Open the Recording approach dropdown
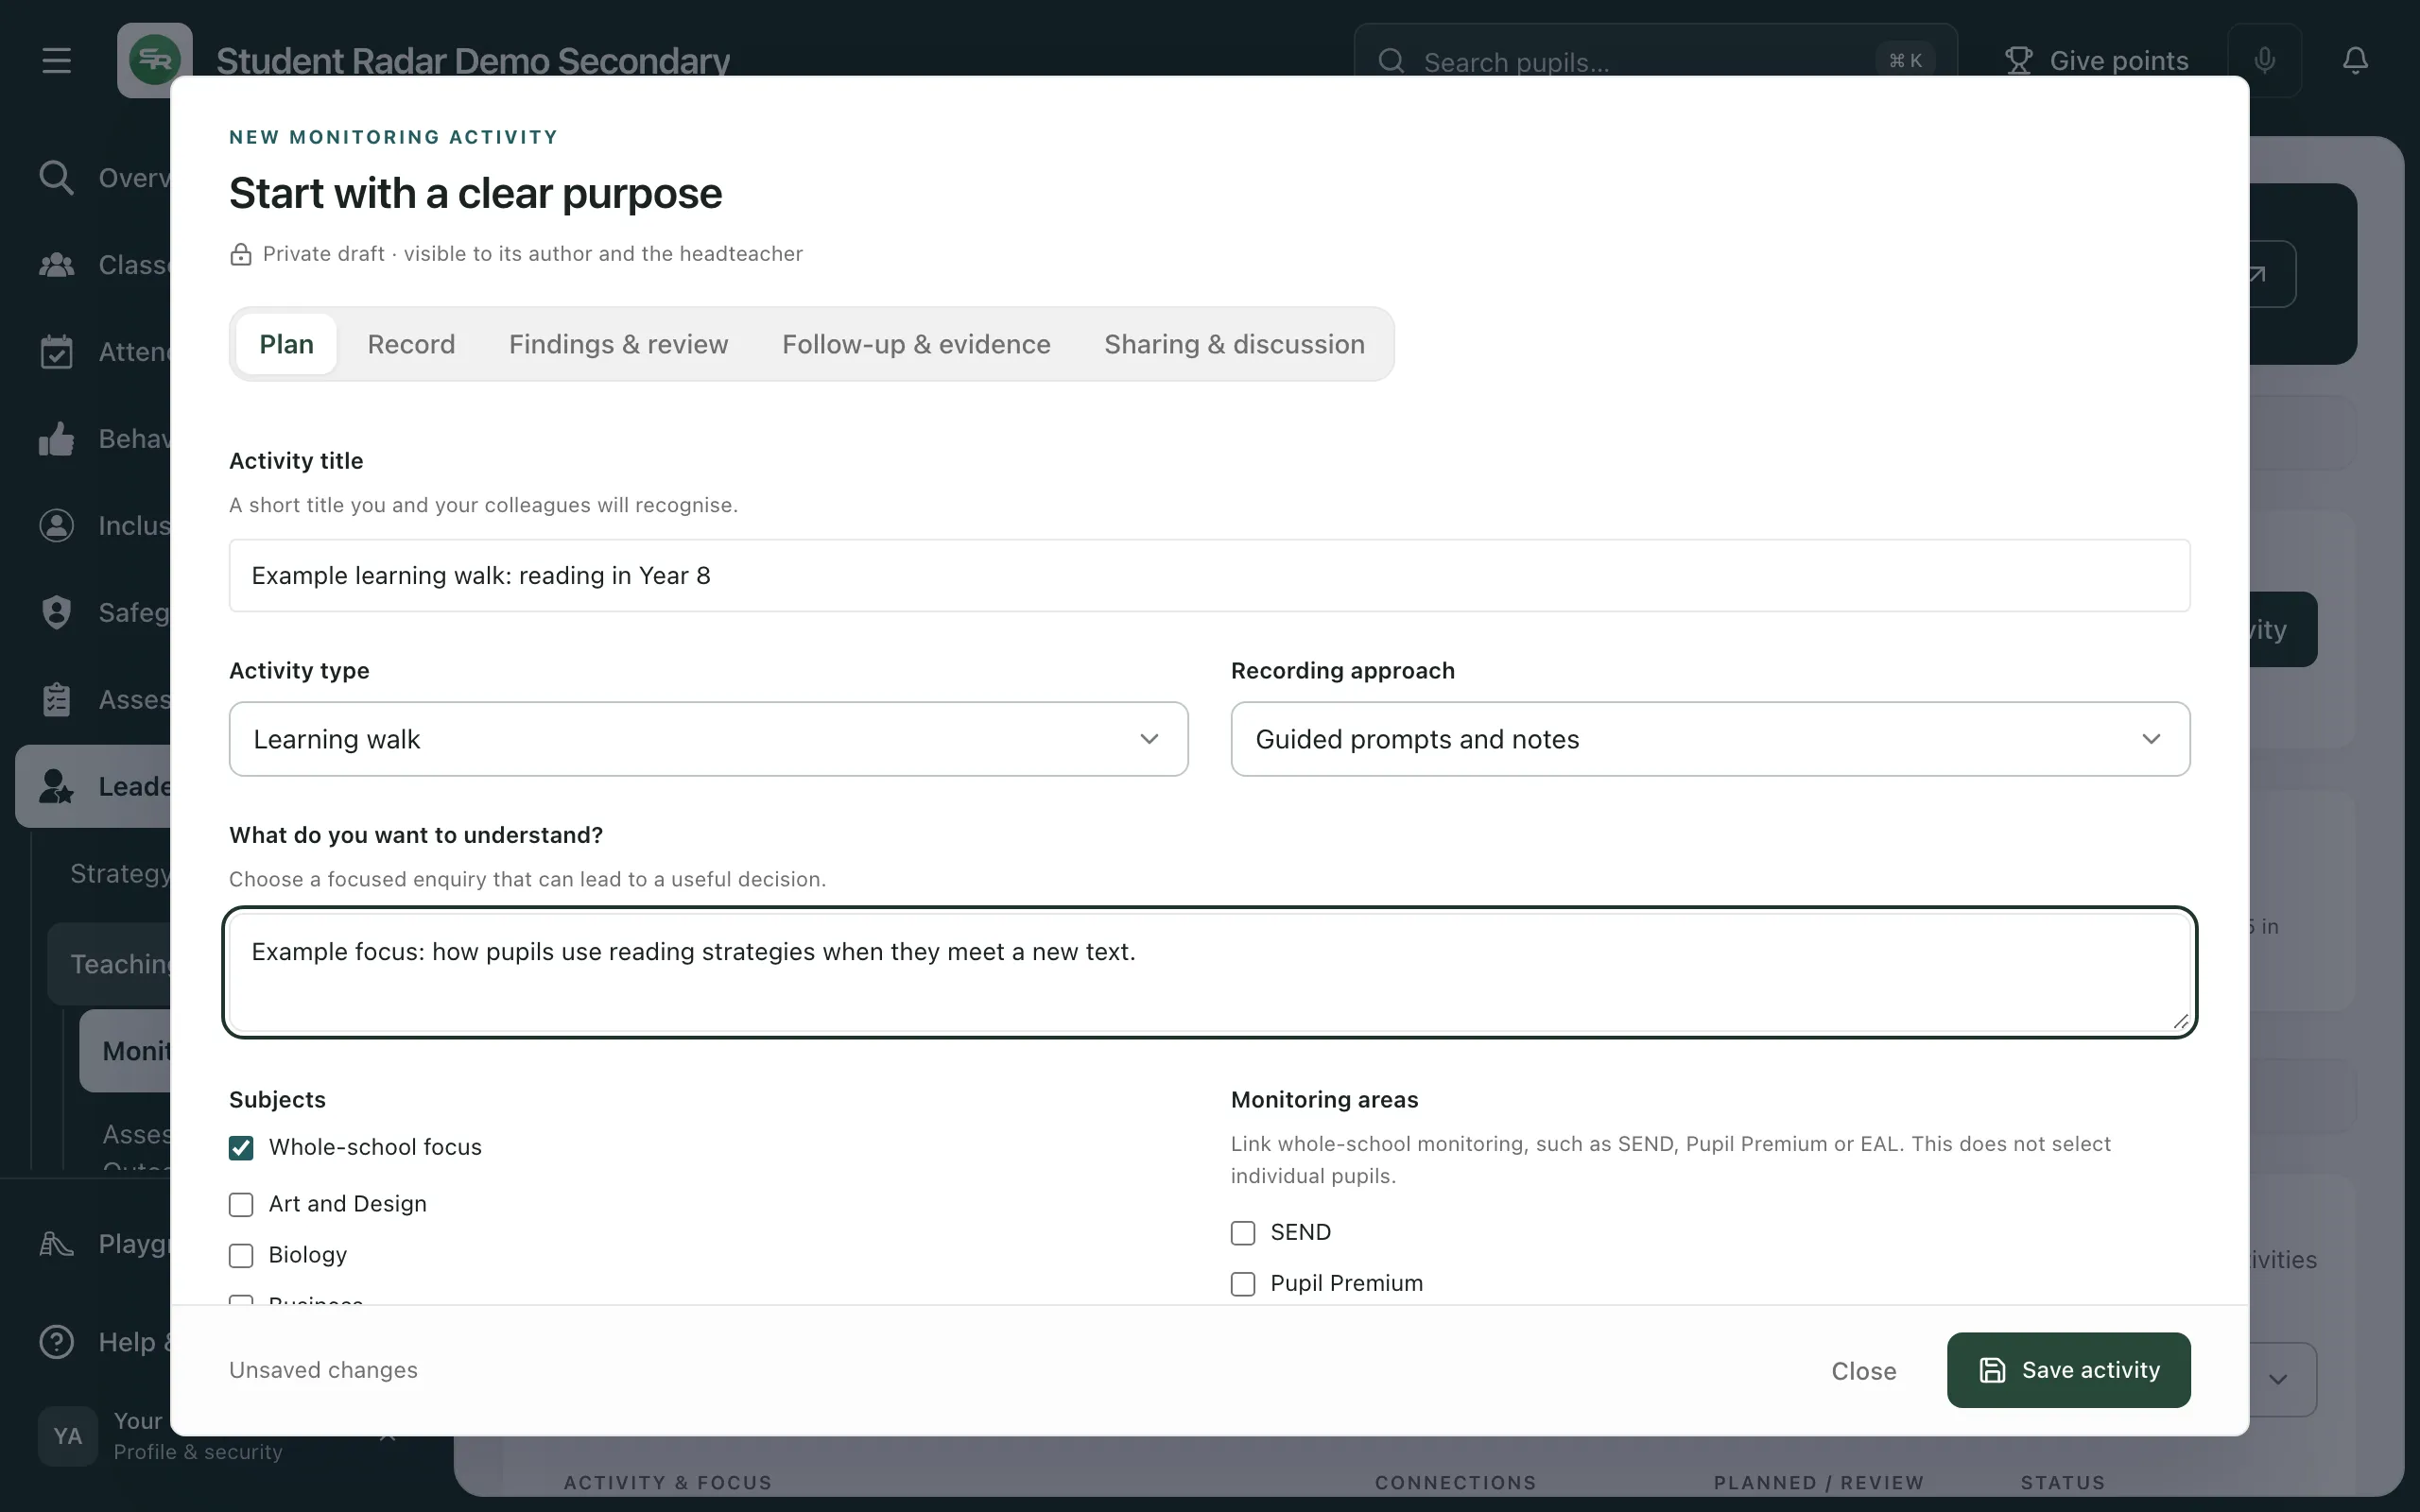 pos(1710,739)
